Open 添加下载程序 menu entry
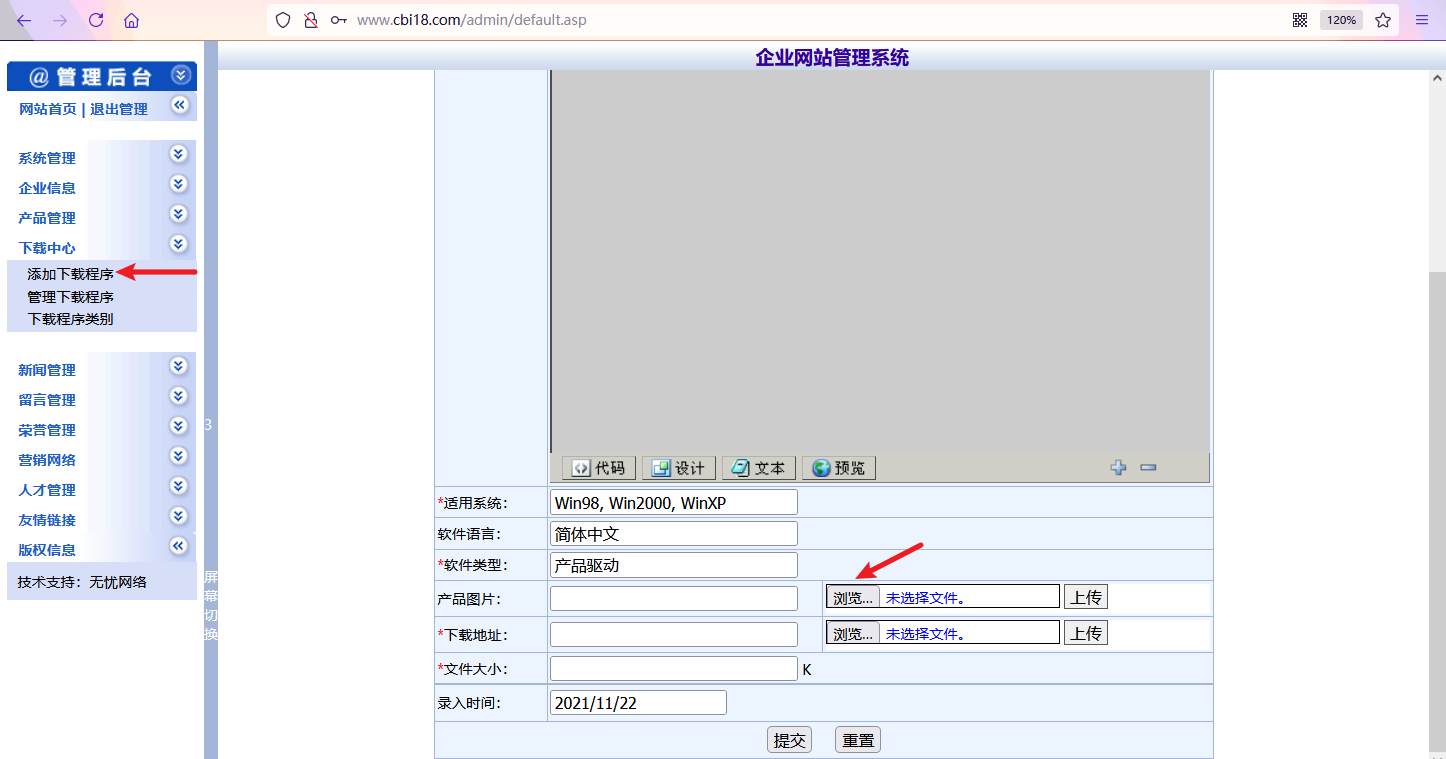Image resolution: width=1446 pixels, height=759 pixels. tap(70, 274)
